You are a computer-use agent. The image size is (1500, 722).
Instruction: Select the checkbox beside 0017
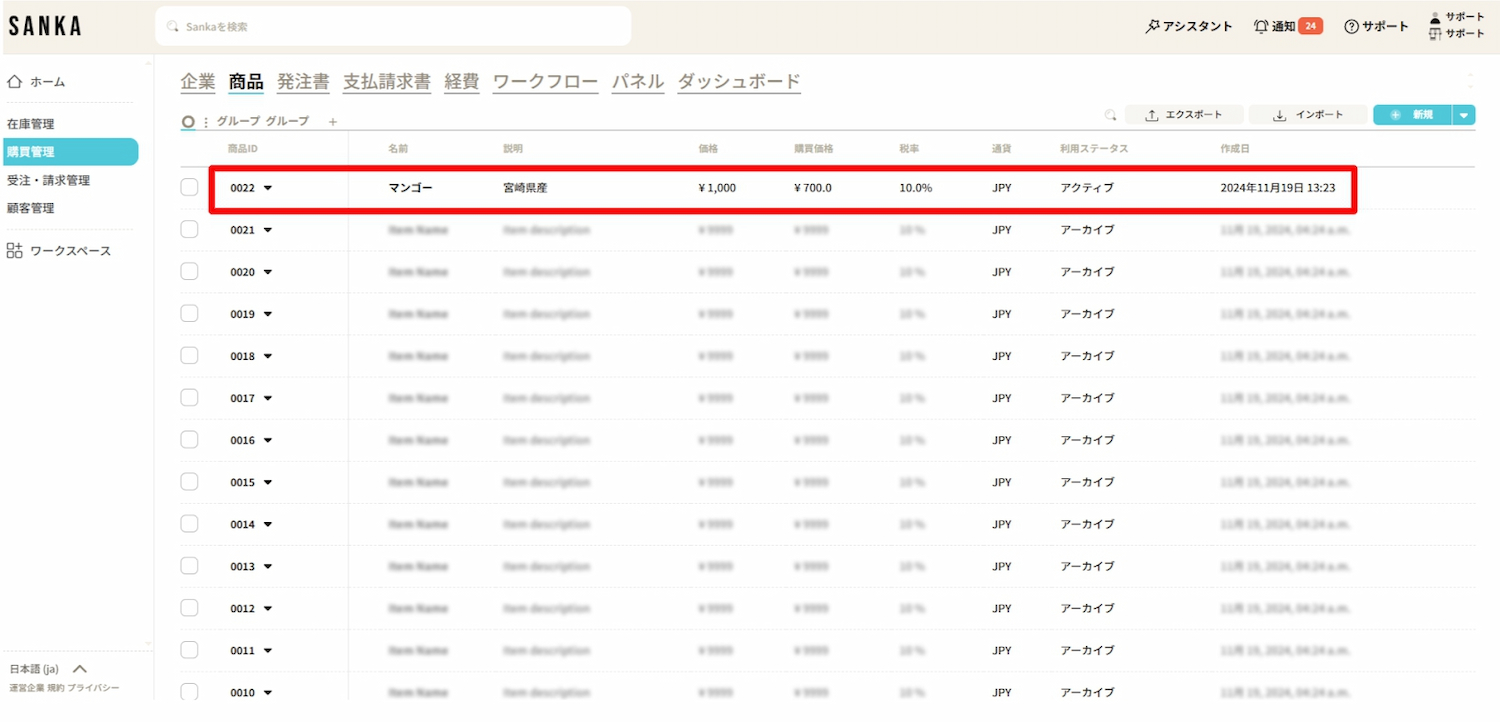pos(190,397)
